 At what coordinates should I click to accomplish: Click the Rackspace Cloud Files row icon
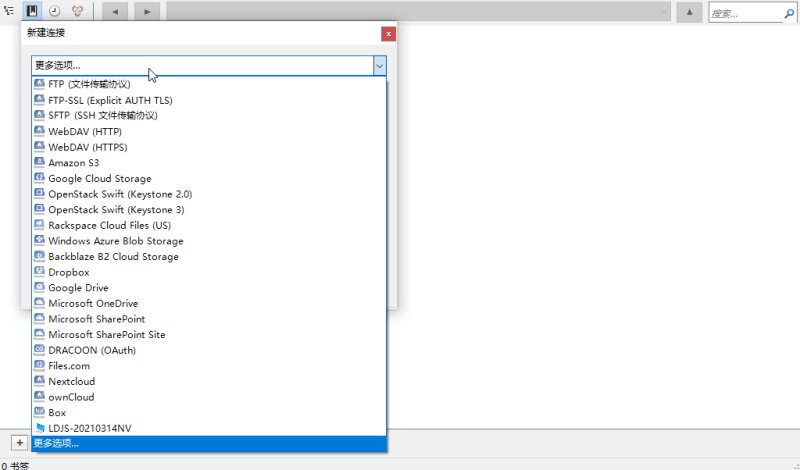(x=39, y=225)
